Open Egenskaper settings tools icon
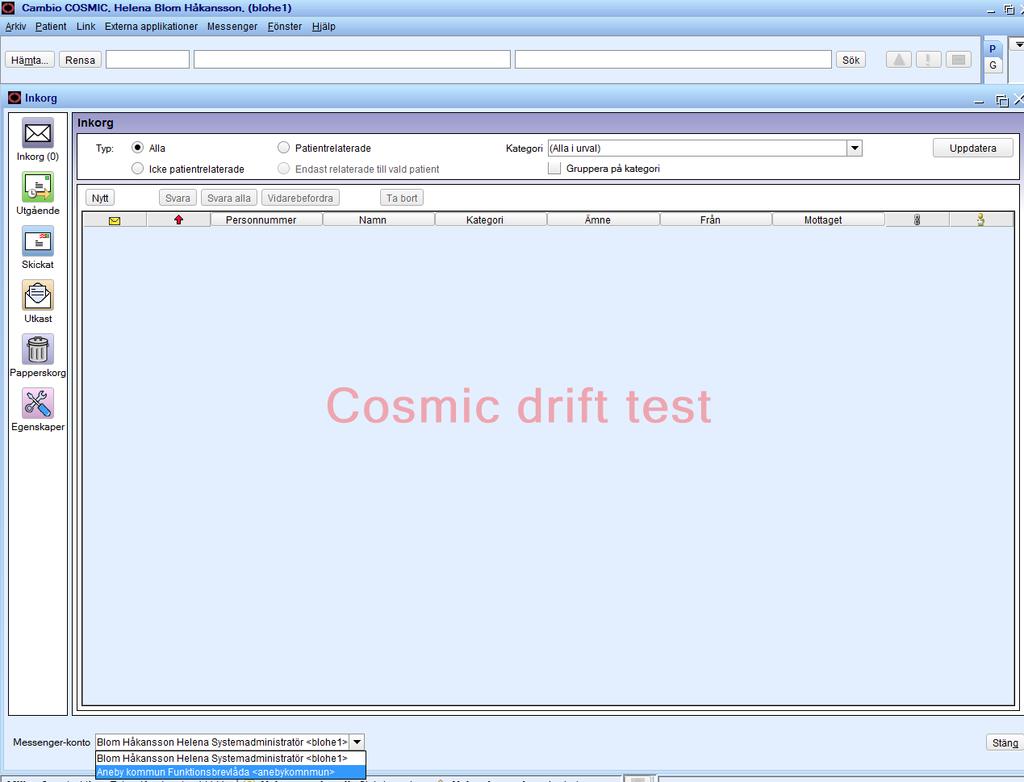The height and width of the screenshot is (782, 1024). pyautogui.click(x=37, y=404)
